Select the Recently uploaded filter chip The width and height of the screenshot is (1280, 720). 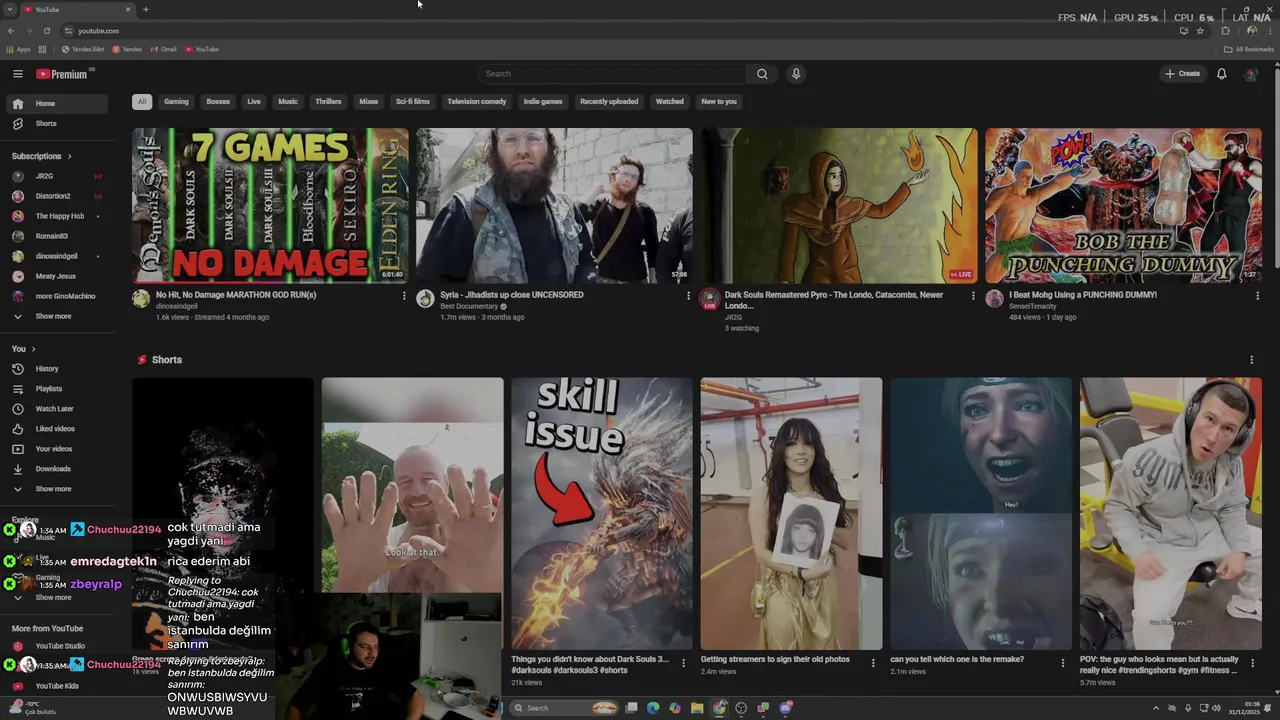(609, 101)
